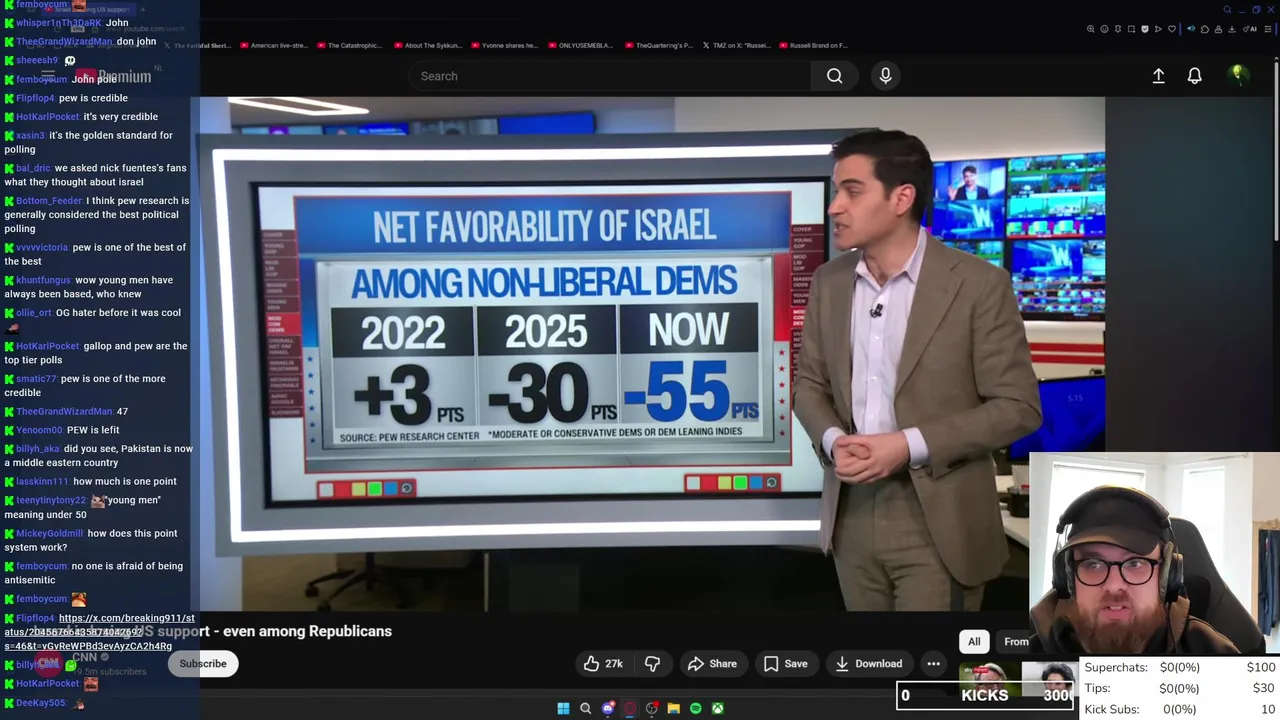Click the streamer webcam overlay
This screenshot has width=1280, height=720.
click(1154, 555)
